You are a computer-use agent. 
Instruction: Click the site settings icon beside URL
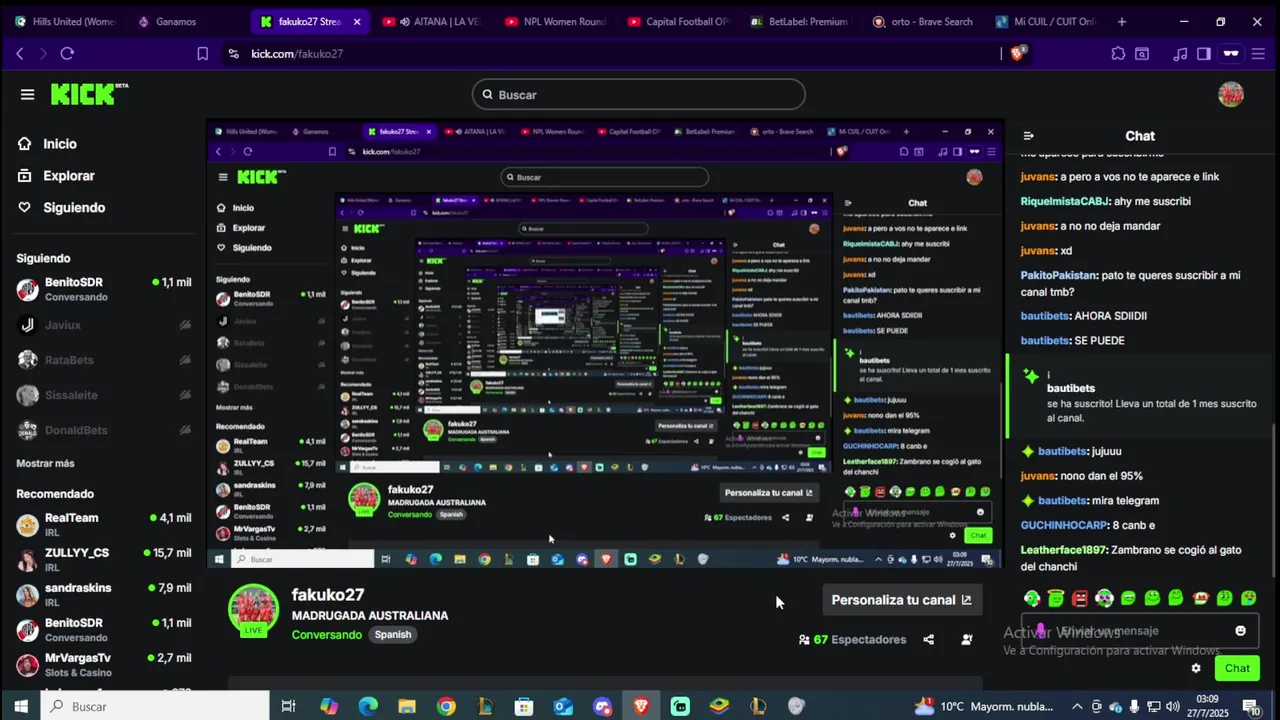233,53
